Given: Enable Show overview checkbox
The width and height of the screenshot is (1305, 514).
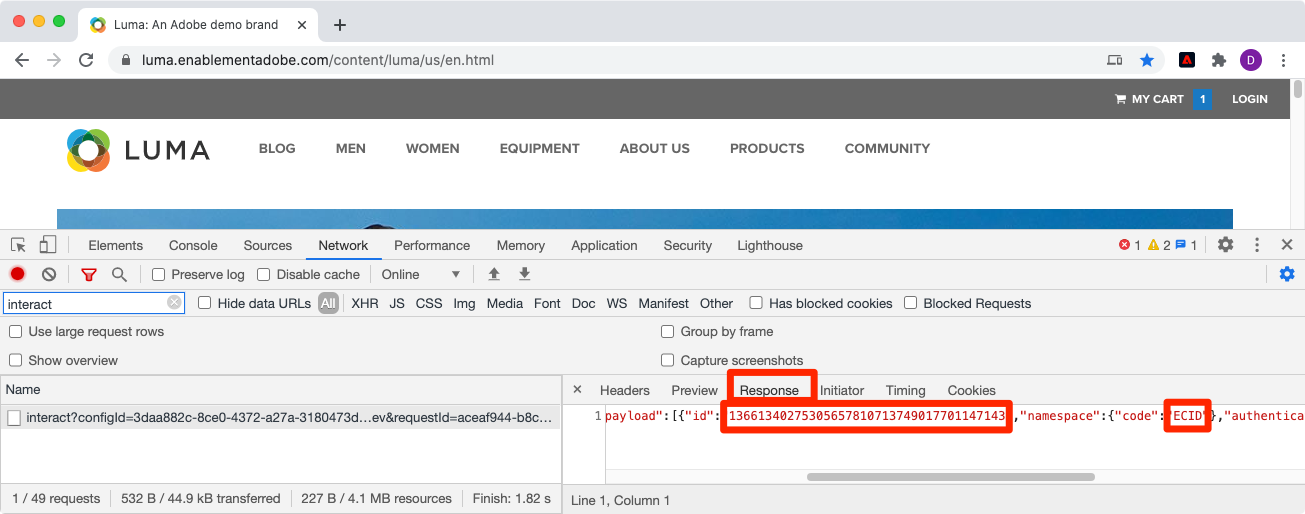Looking at the screenshot, I should pyautogui.click(x=16, y=360).
